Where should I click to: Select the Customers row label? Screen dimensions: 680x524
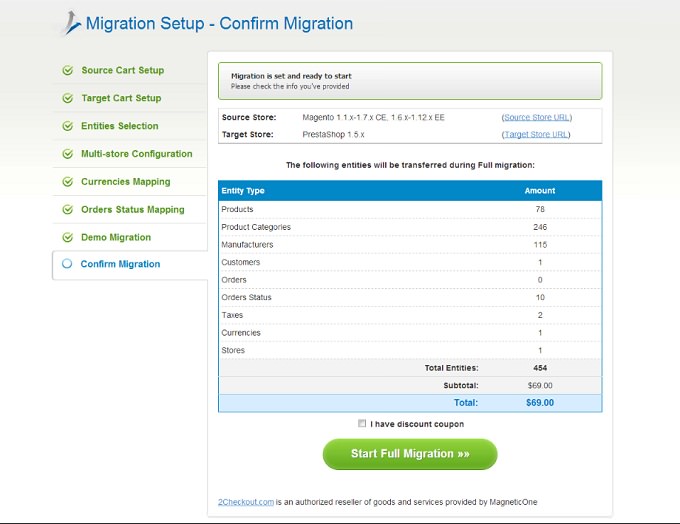pos(241,262)
